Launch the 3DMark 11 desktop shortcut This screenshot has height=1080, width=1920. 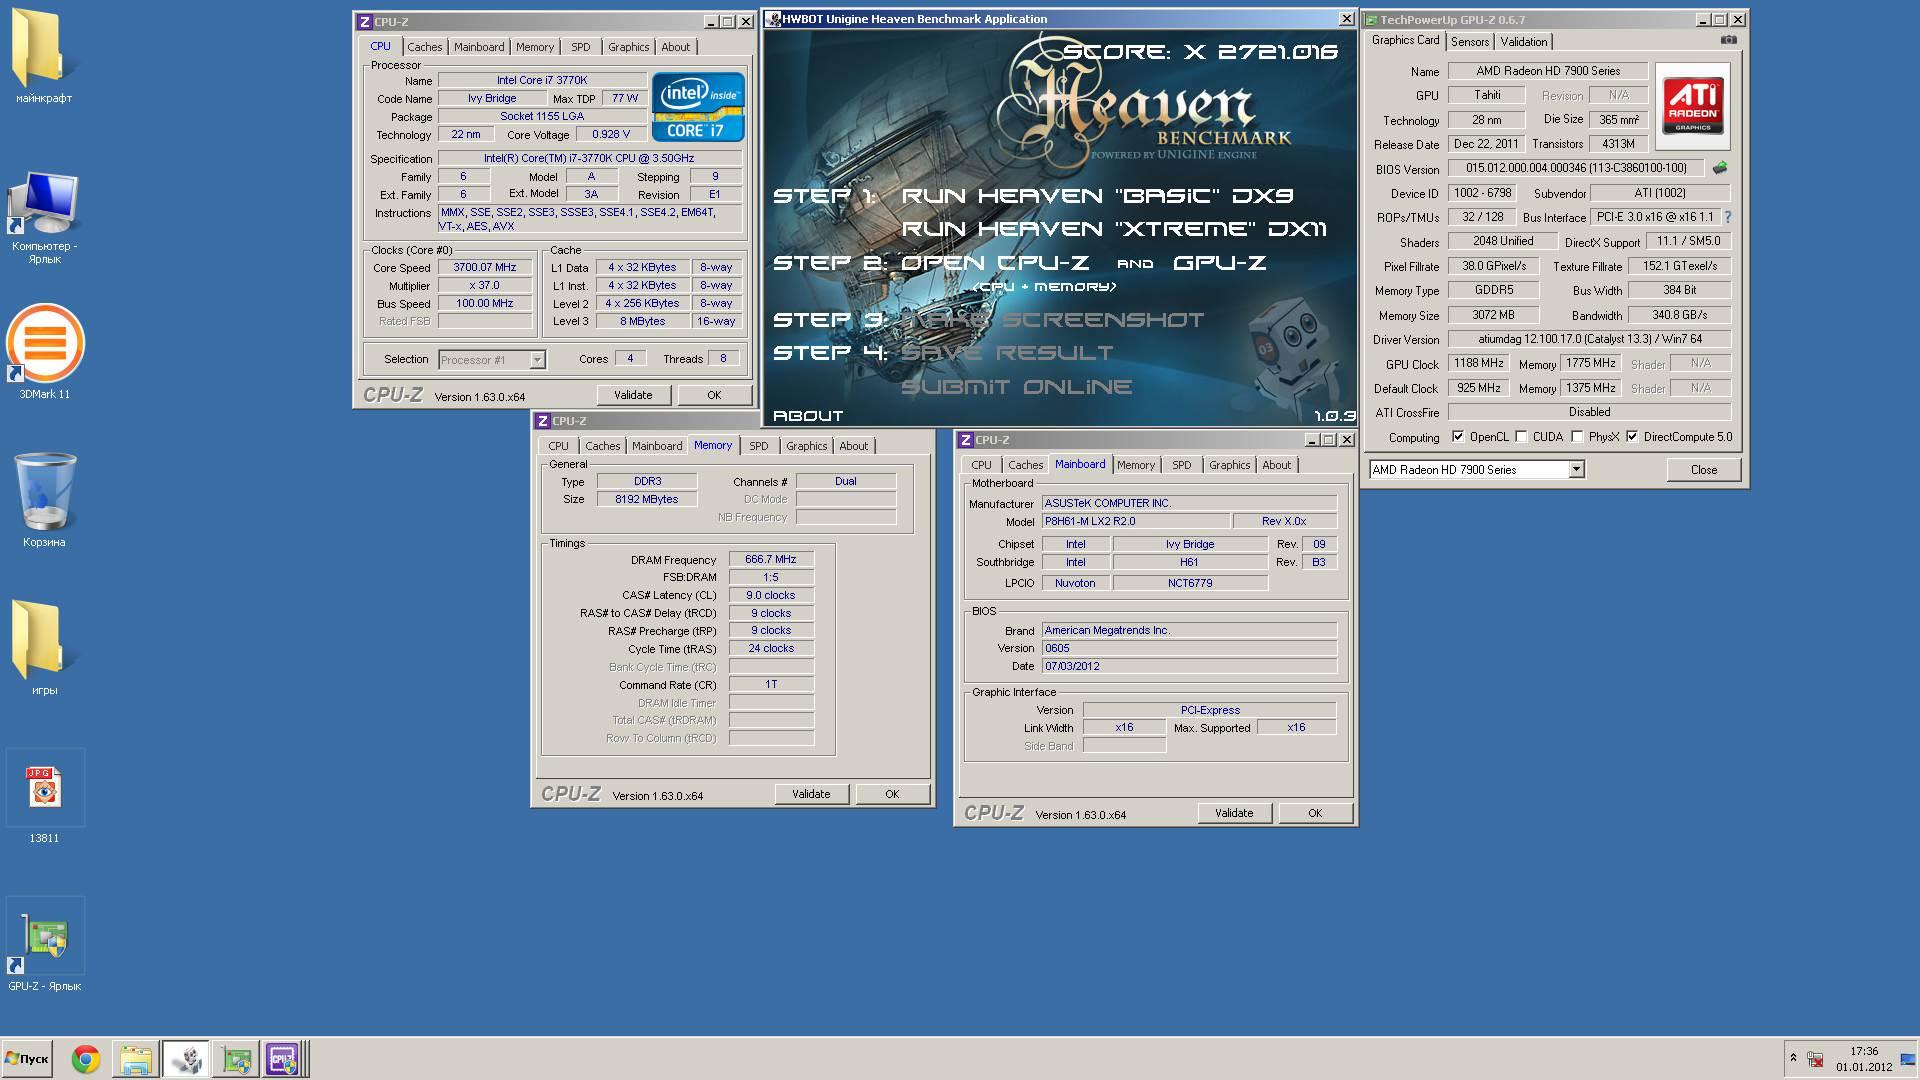coord(44,350)
